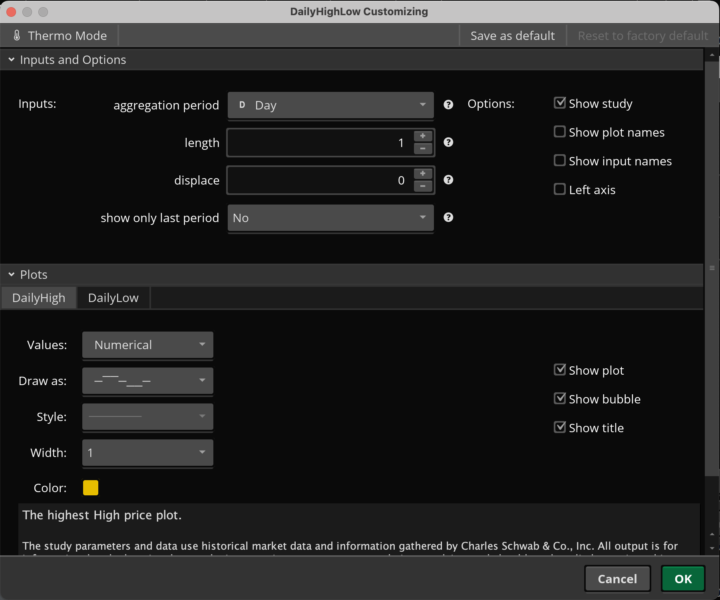
Task: Increase length with plus stepper
Action: click(422, 136)
